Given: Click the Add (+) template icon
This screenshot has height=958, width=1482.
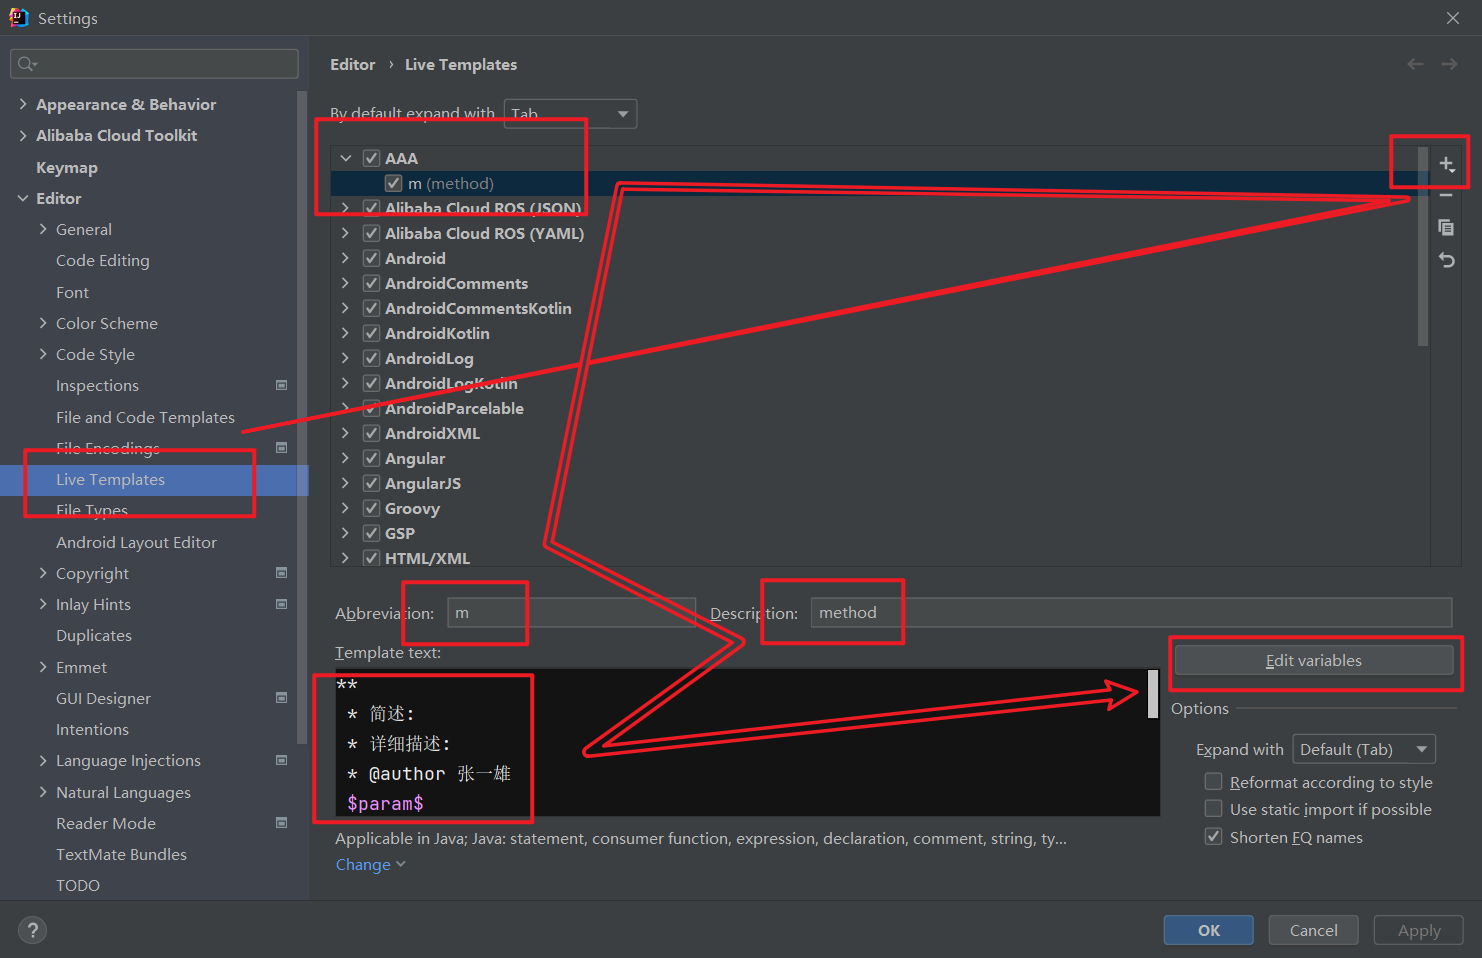Looking at the screenshot, I should (x=1446, y=164).
